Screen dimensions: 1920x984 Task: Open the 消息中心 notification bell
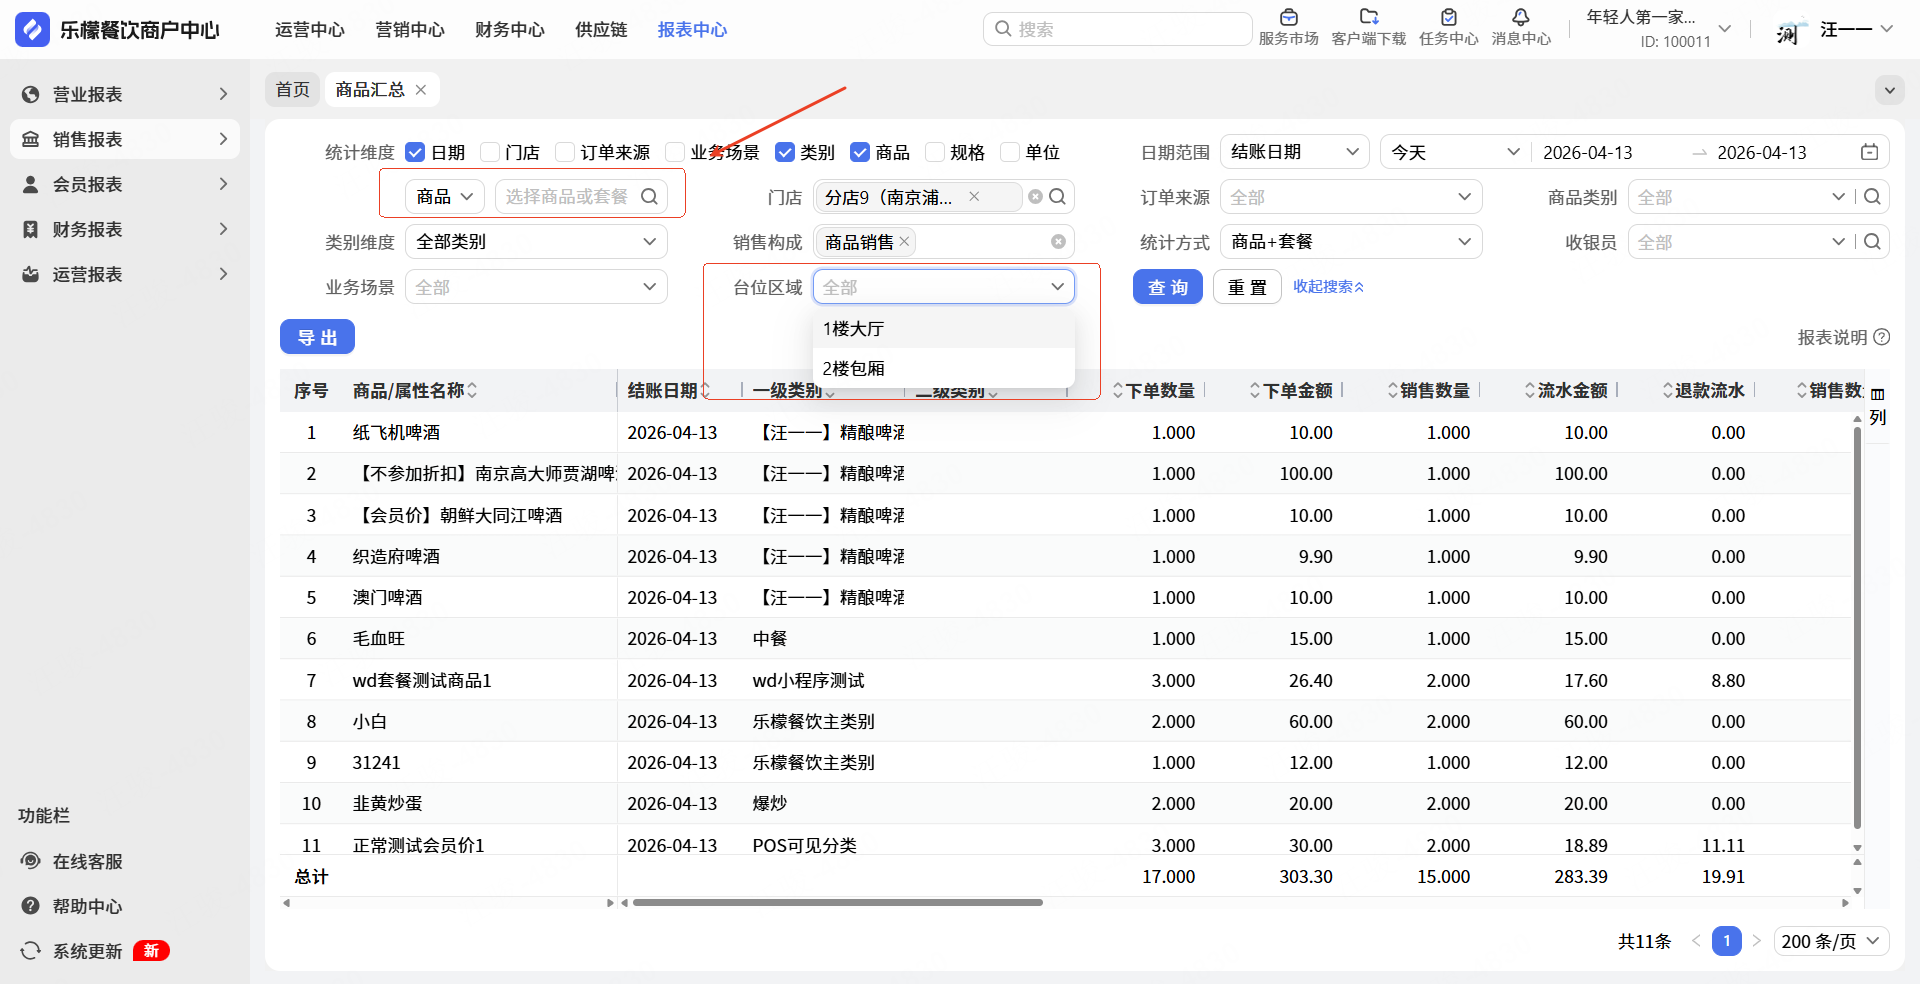(1520, 18)
